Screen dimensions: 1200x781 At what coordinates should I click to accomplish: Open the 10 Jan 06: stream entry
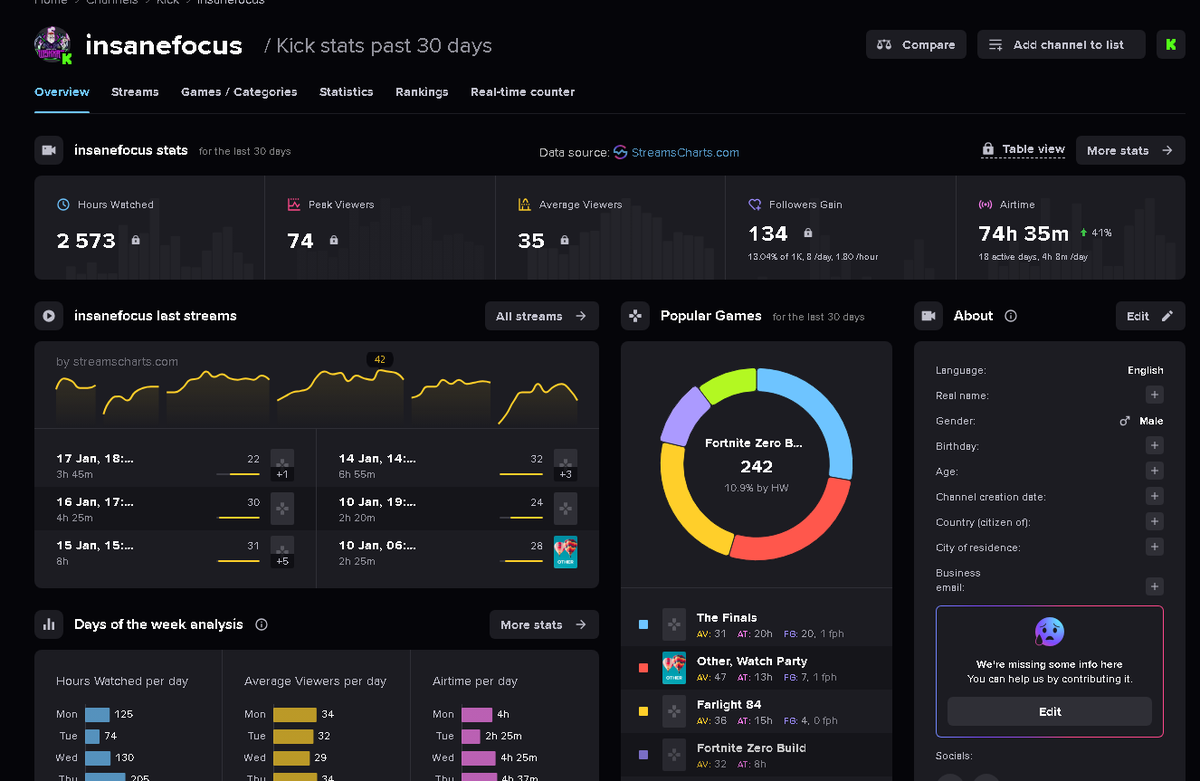point(457,553)
